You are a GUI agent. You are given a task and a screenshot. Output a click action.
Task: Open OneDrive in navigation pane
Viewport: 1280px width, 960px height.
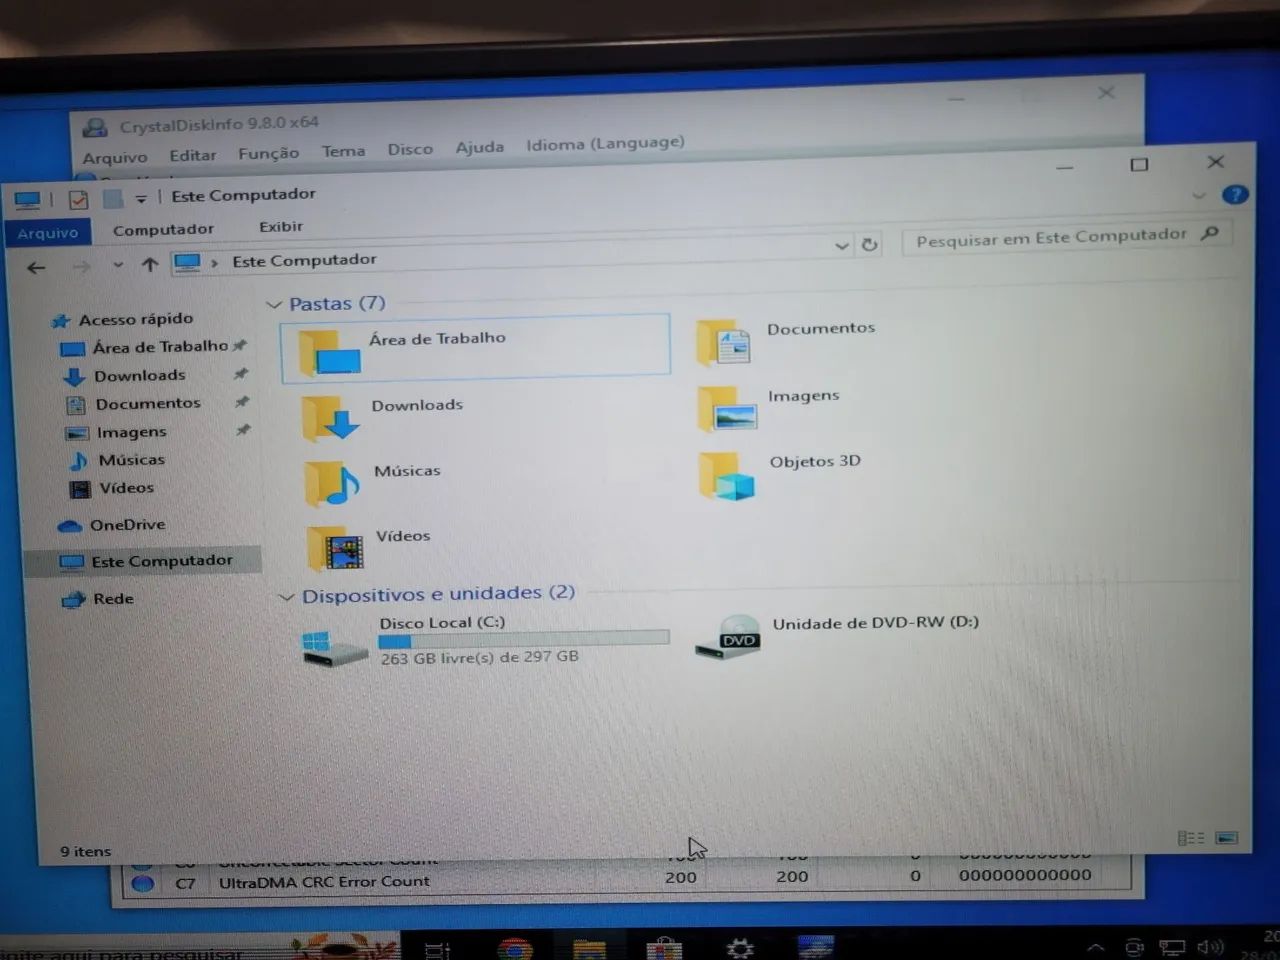(x=127, y=525)
